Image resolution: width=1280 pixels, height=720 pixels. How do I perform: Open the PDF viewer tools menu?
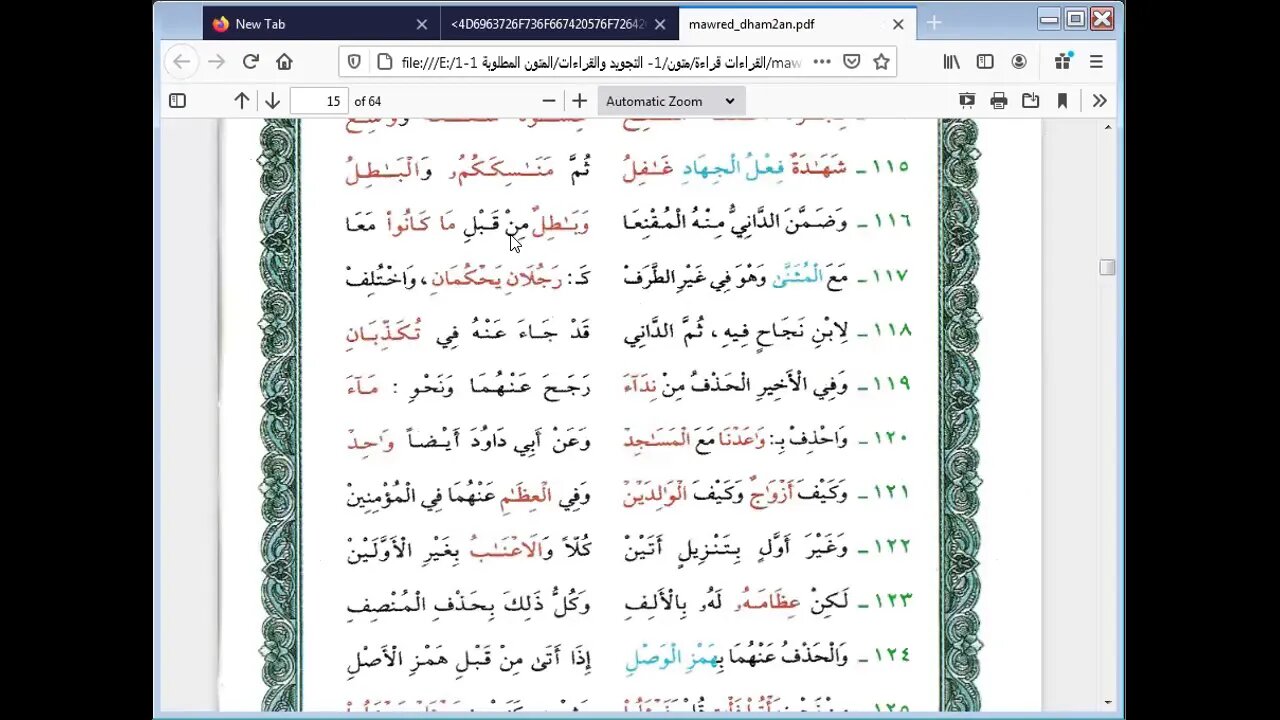click(1099, 101)
